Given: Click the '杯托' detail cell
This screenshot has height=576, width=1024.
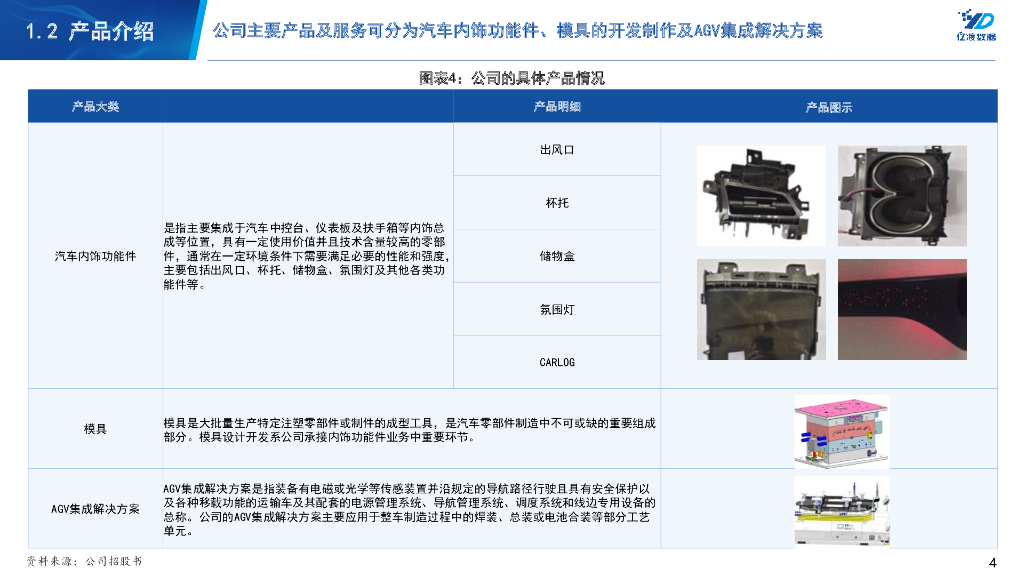Looking at the screenshot, I should (x=557, y=203).
